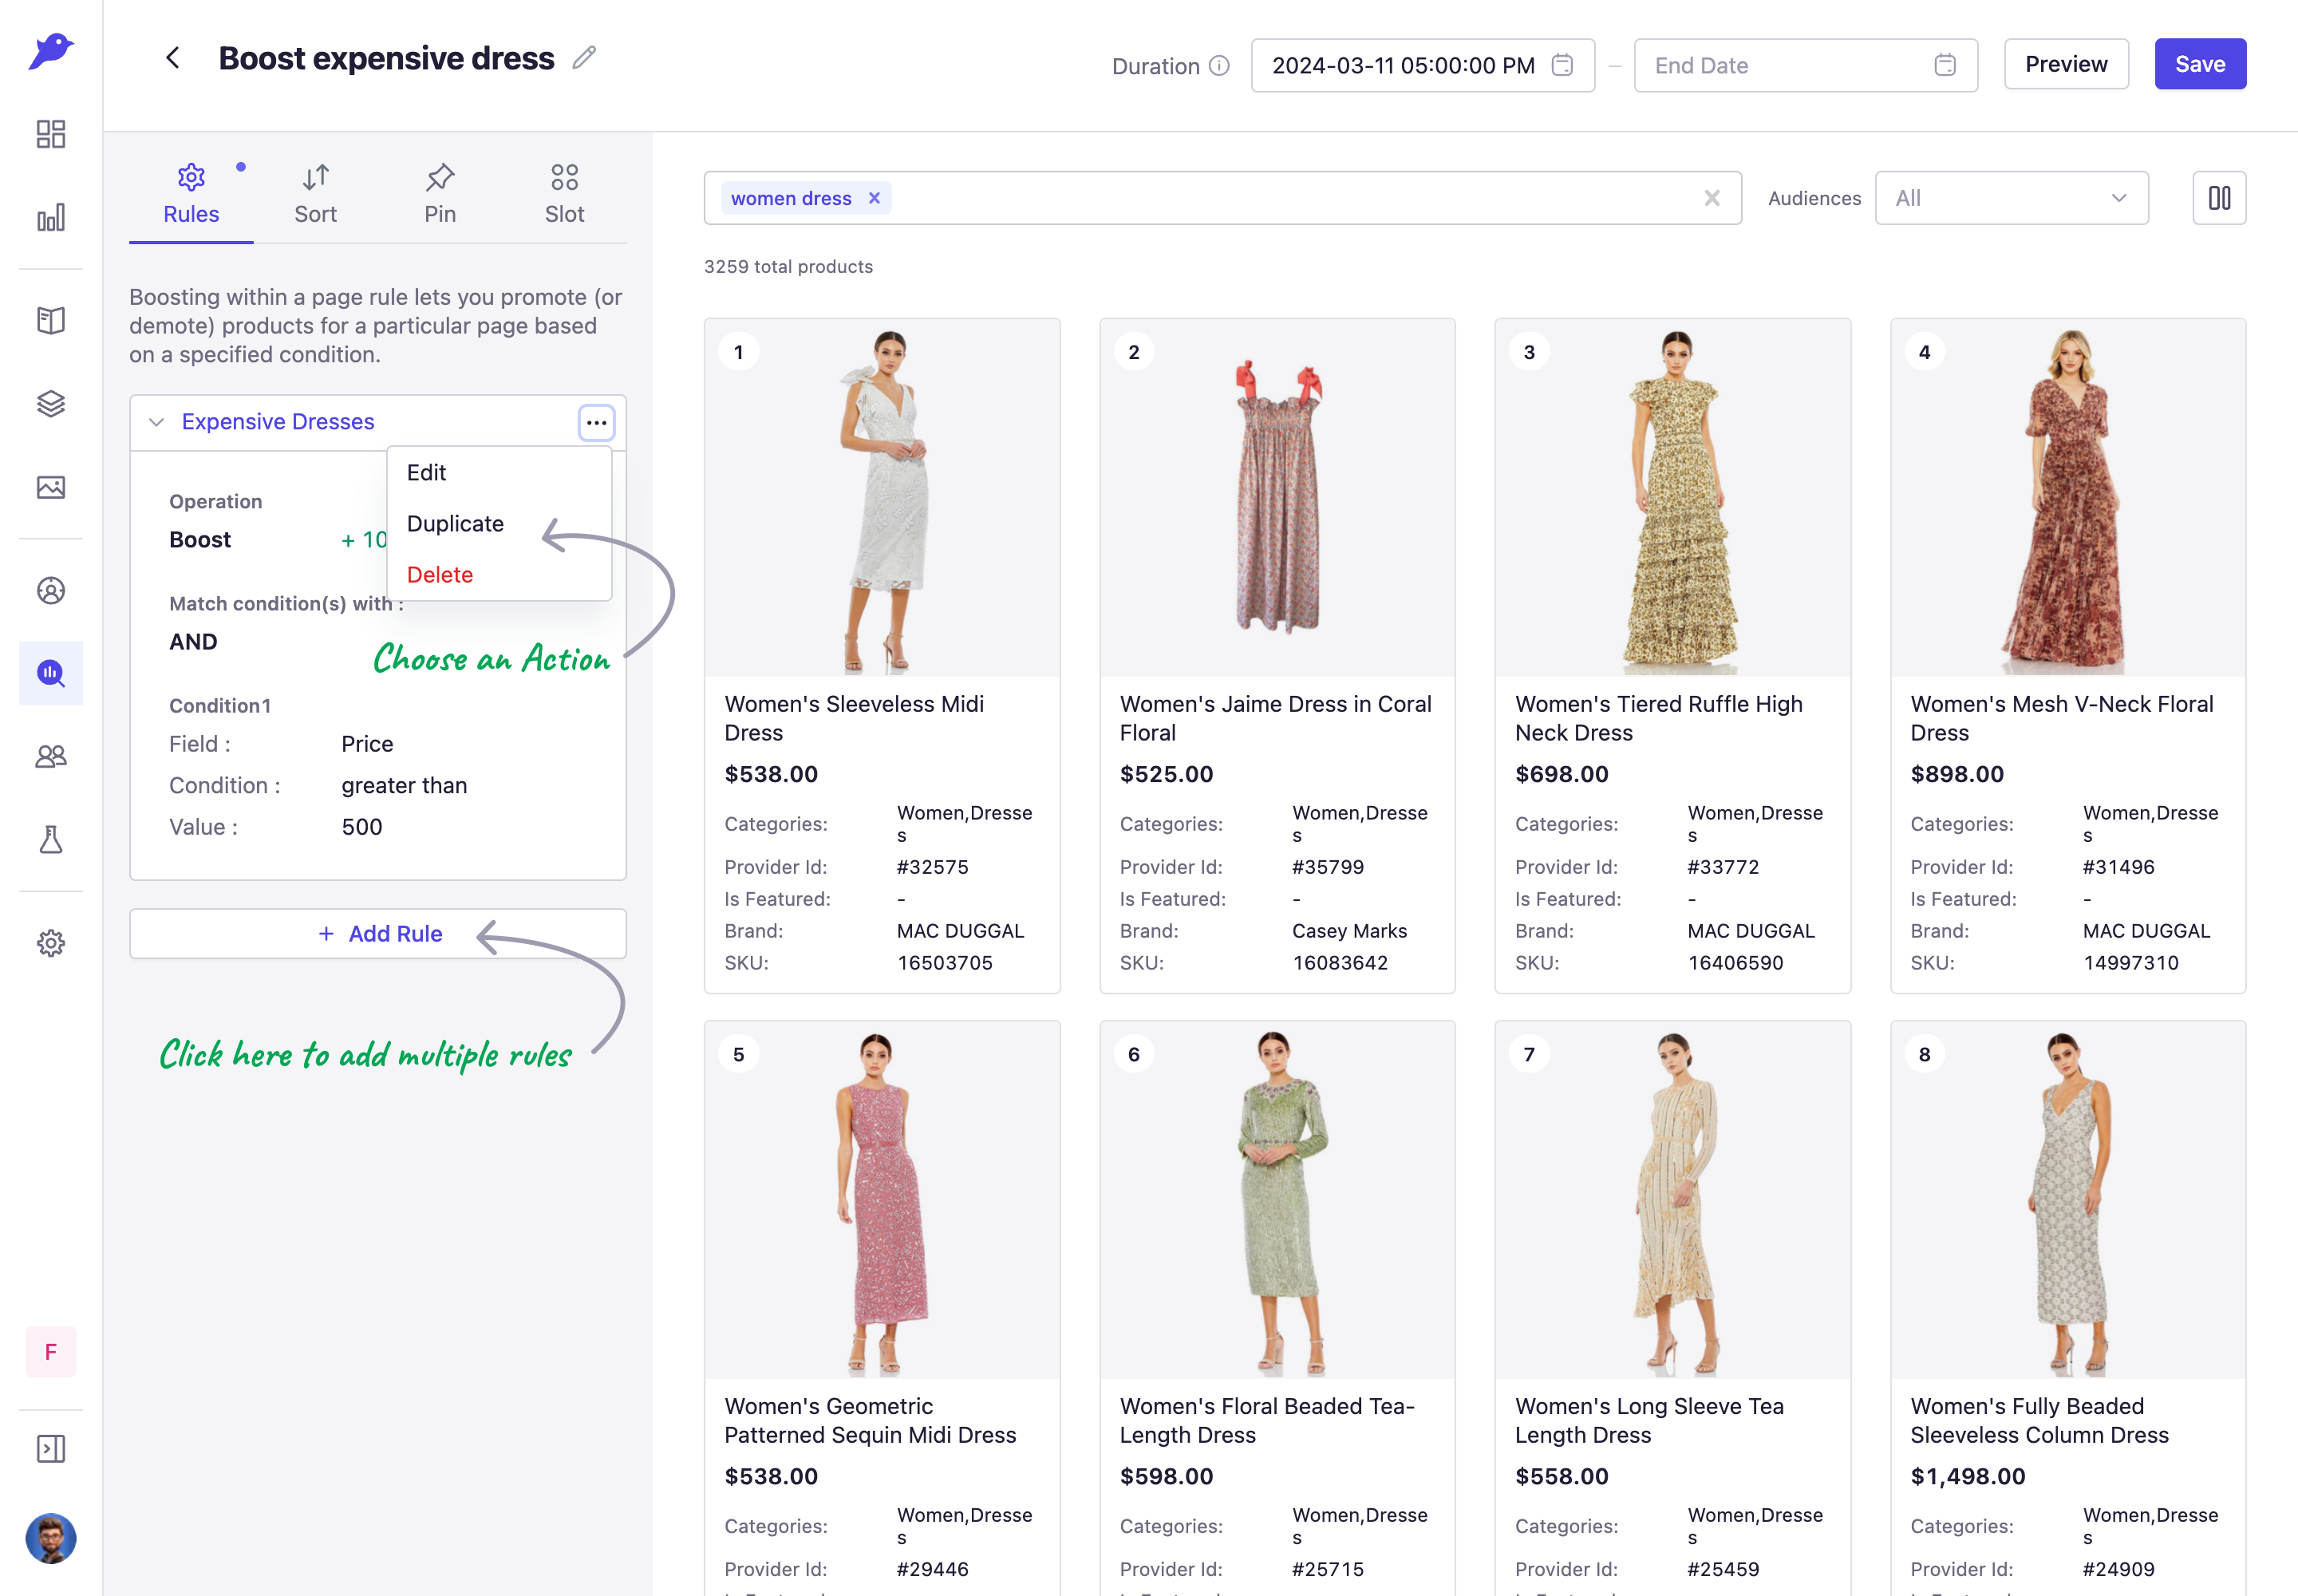Image resolution: width=2298 pixels, height=1596 pixels.
Task: Click the 'greater than' condition text
Action: (404, 786)
